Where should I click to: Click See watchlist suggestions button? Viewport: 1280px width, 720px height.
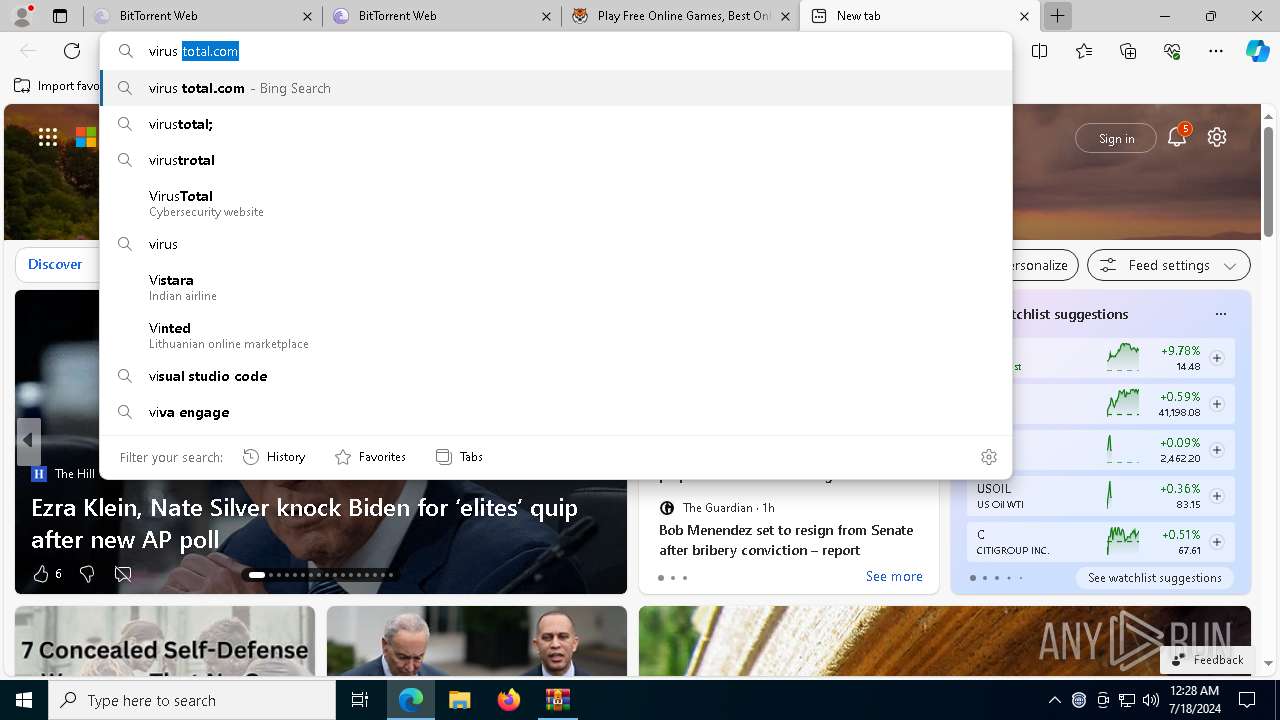pyautogui.click(x=1155, y=578)
